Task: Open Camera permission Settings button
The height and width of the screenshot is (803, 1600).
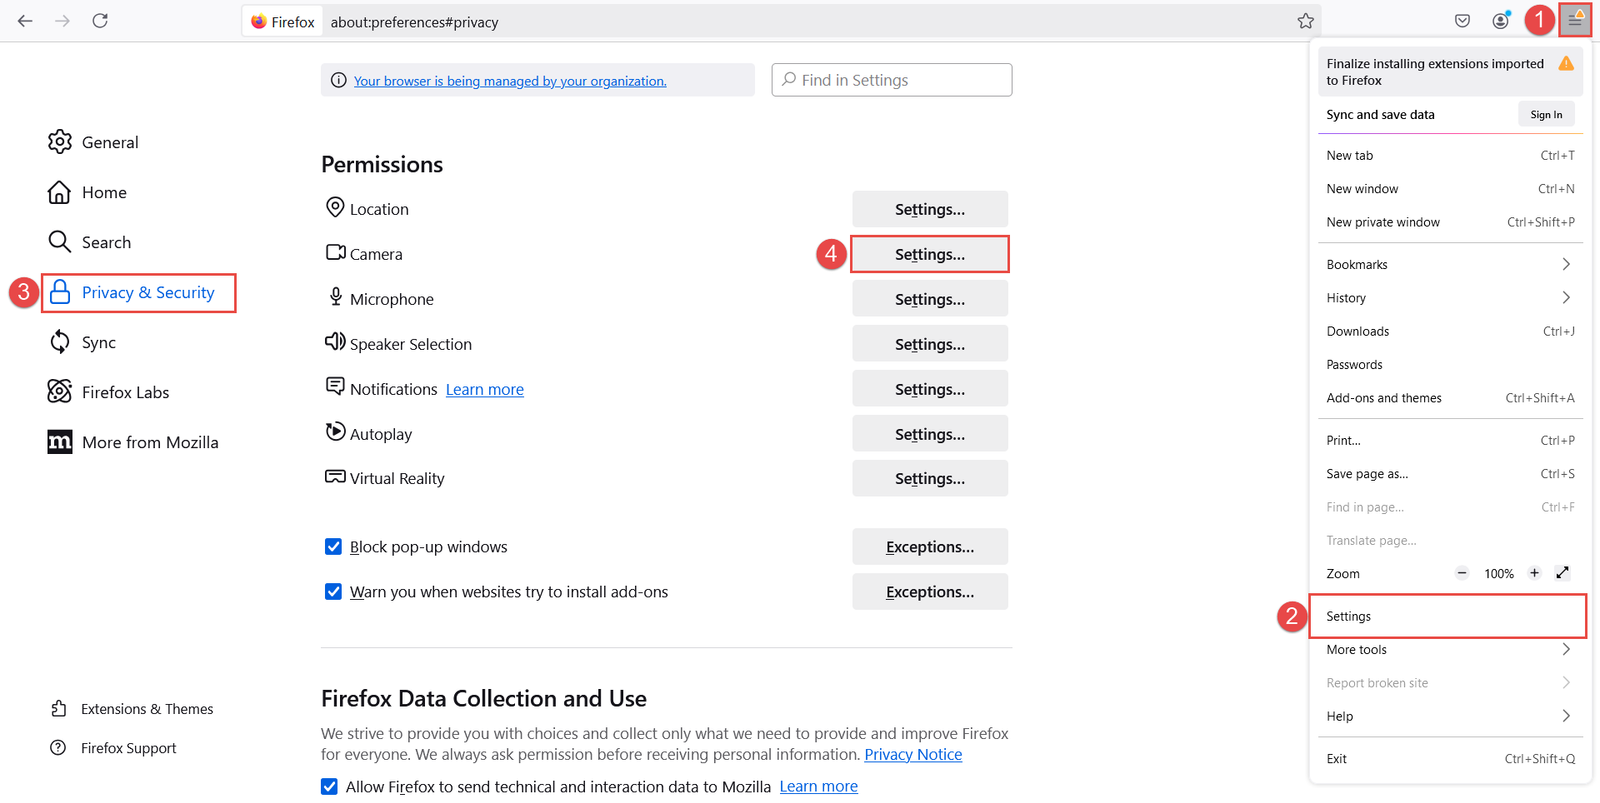Action: [x=930, y=254]
